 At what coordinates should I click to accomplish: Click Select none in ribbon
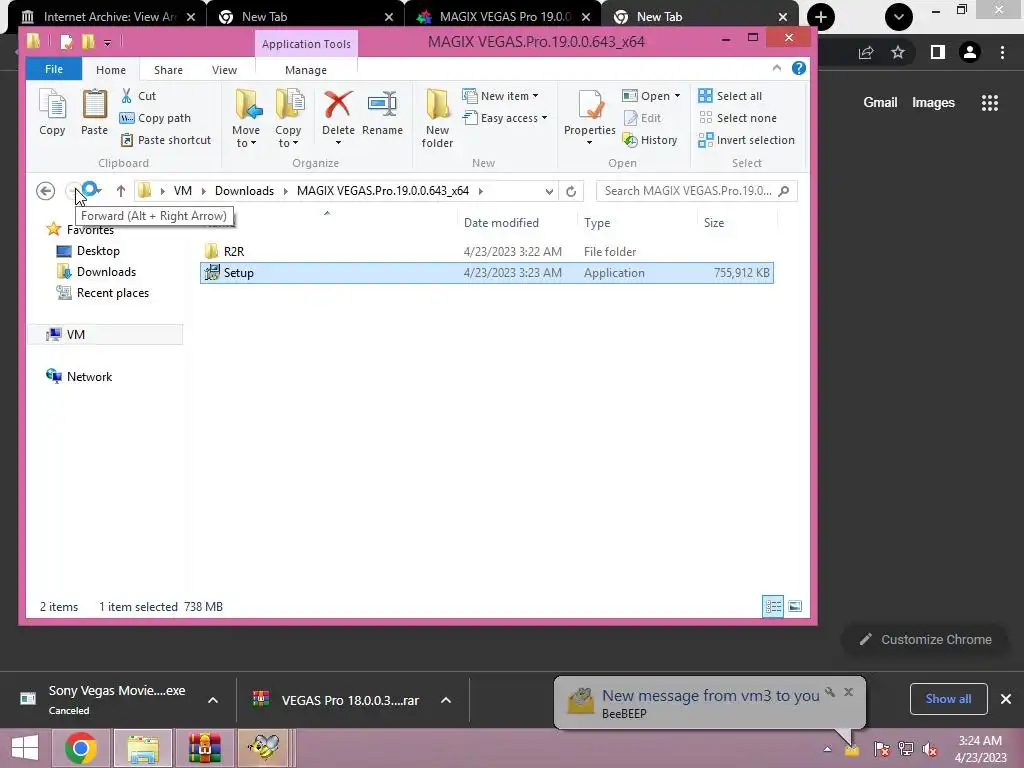738,118
